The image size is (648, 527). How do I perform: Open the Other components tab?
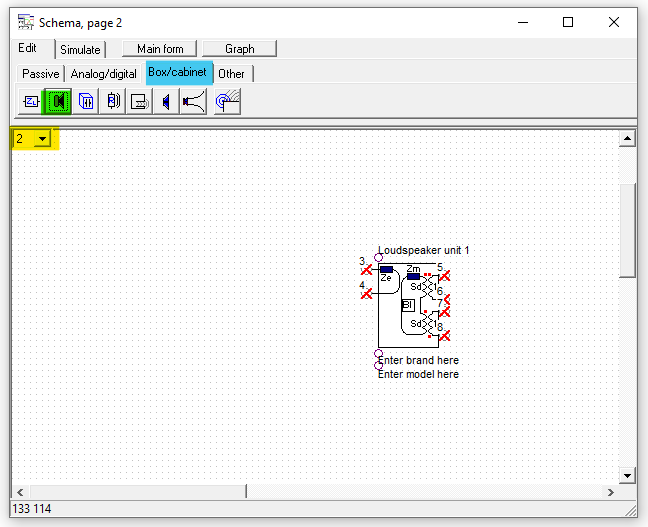(x=231, y=73)
